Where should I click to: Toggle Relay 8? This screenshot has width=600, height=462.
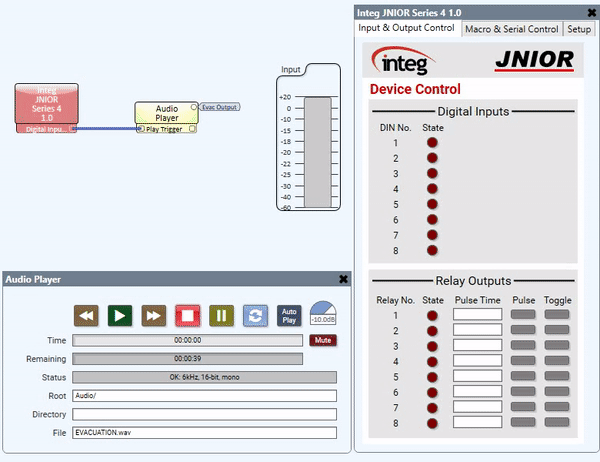tap(557, 422)
